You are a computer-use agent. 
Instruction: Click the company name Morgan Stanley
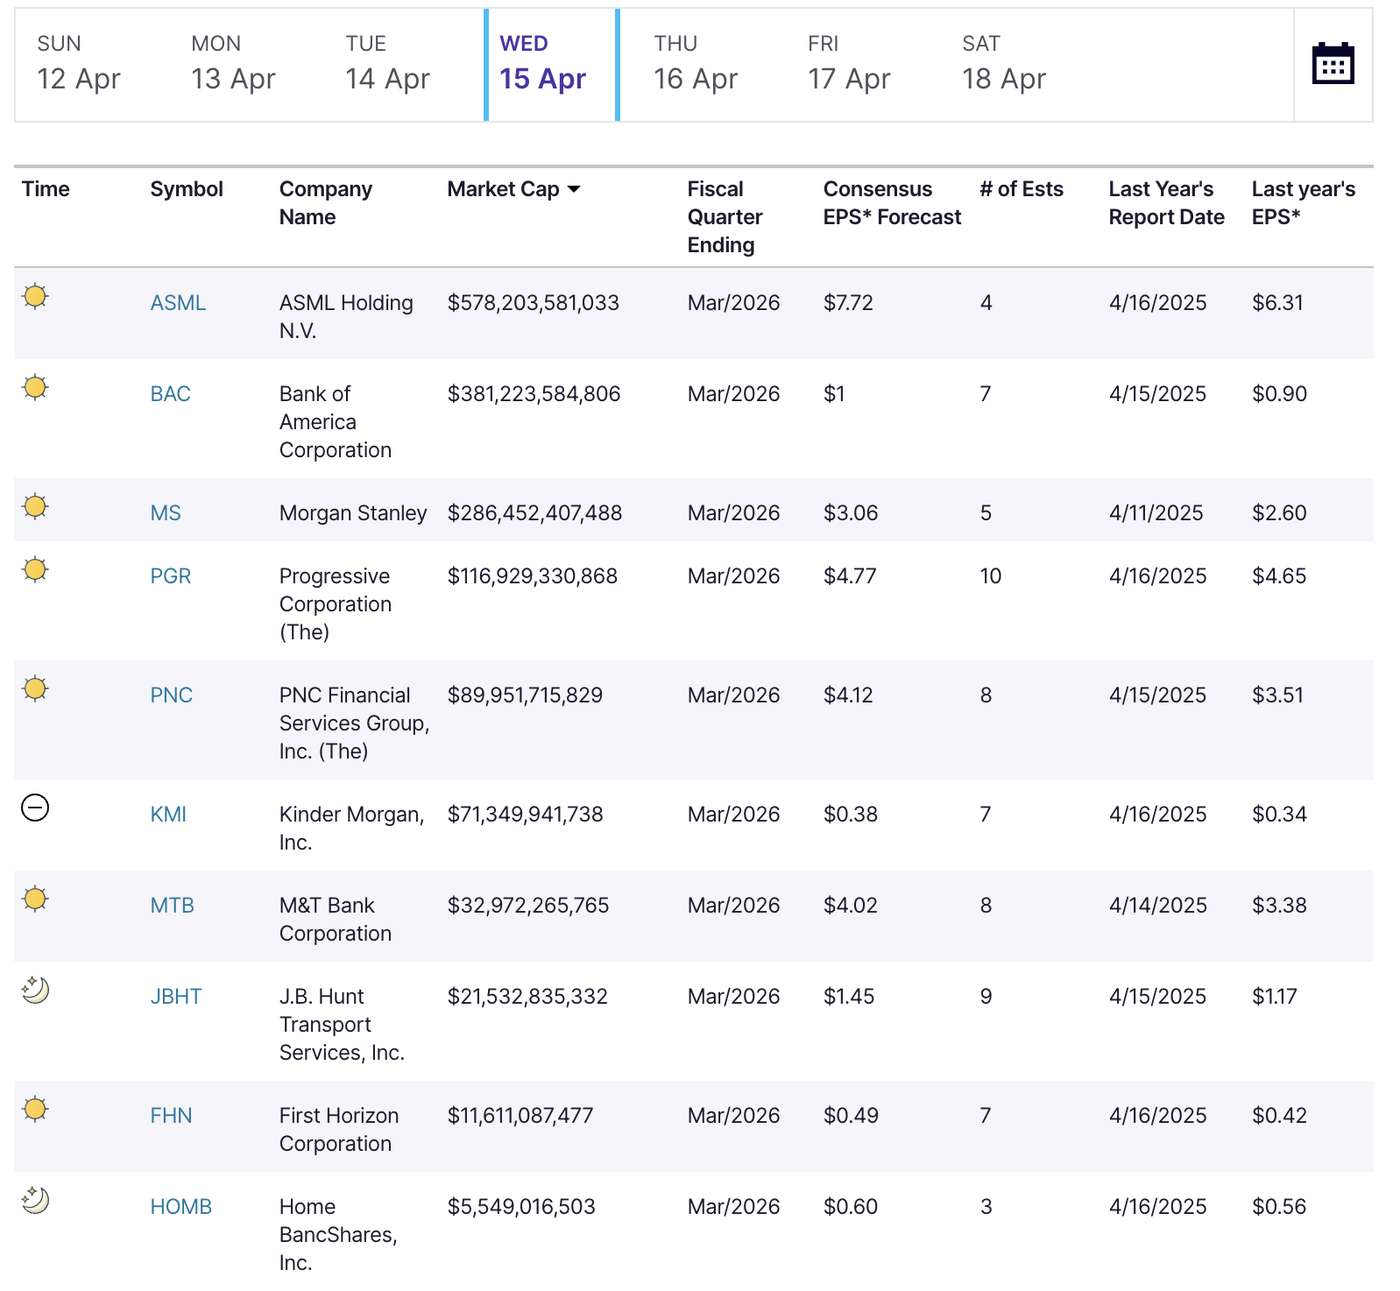[x=353, y=513]
